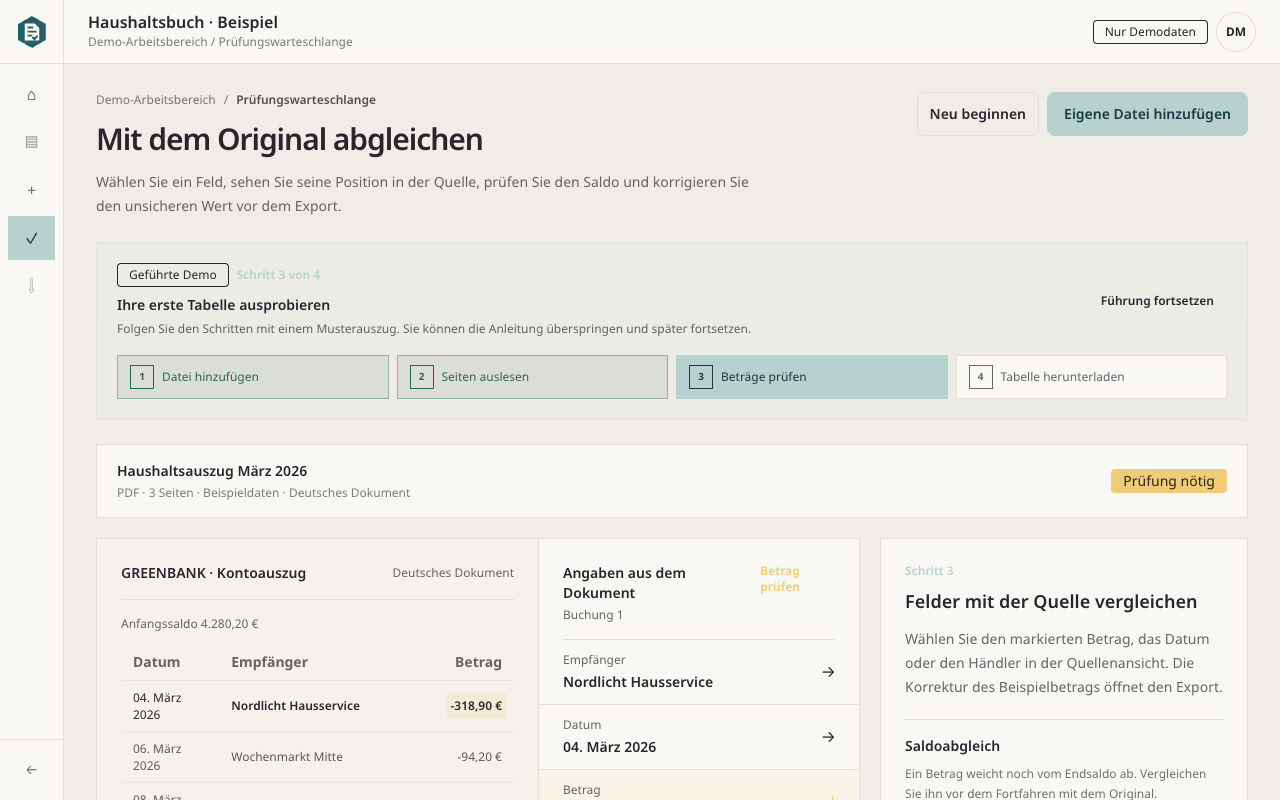Open the table list icon in sidebar
Image resolution: width=1280 pixels, height=800 pixels.
click(31, 142)
